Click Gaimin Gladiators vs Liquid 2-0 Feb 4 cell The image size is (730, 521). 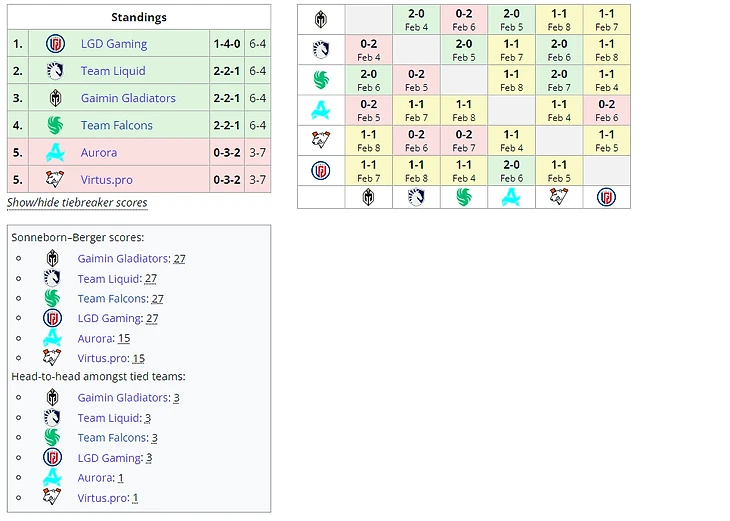(416, 20)
